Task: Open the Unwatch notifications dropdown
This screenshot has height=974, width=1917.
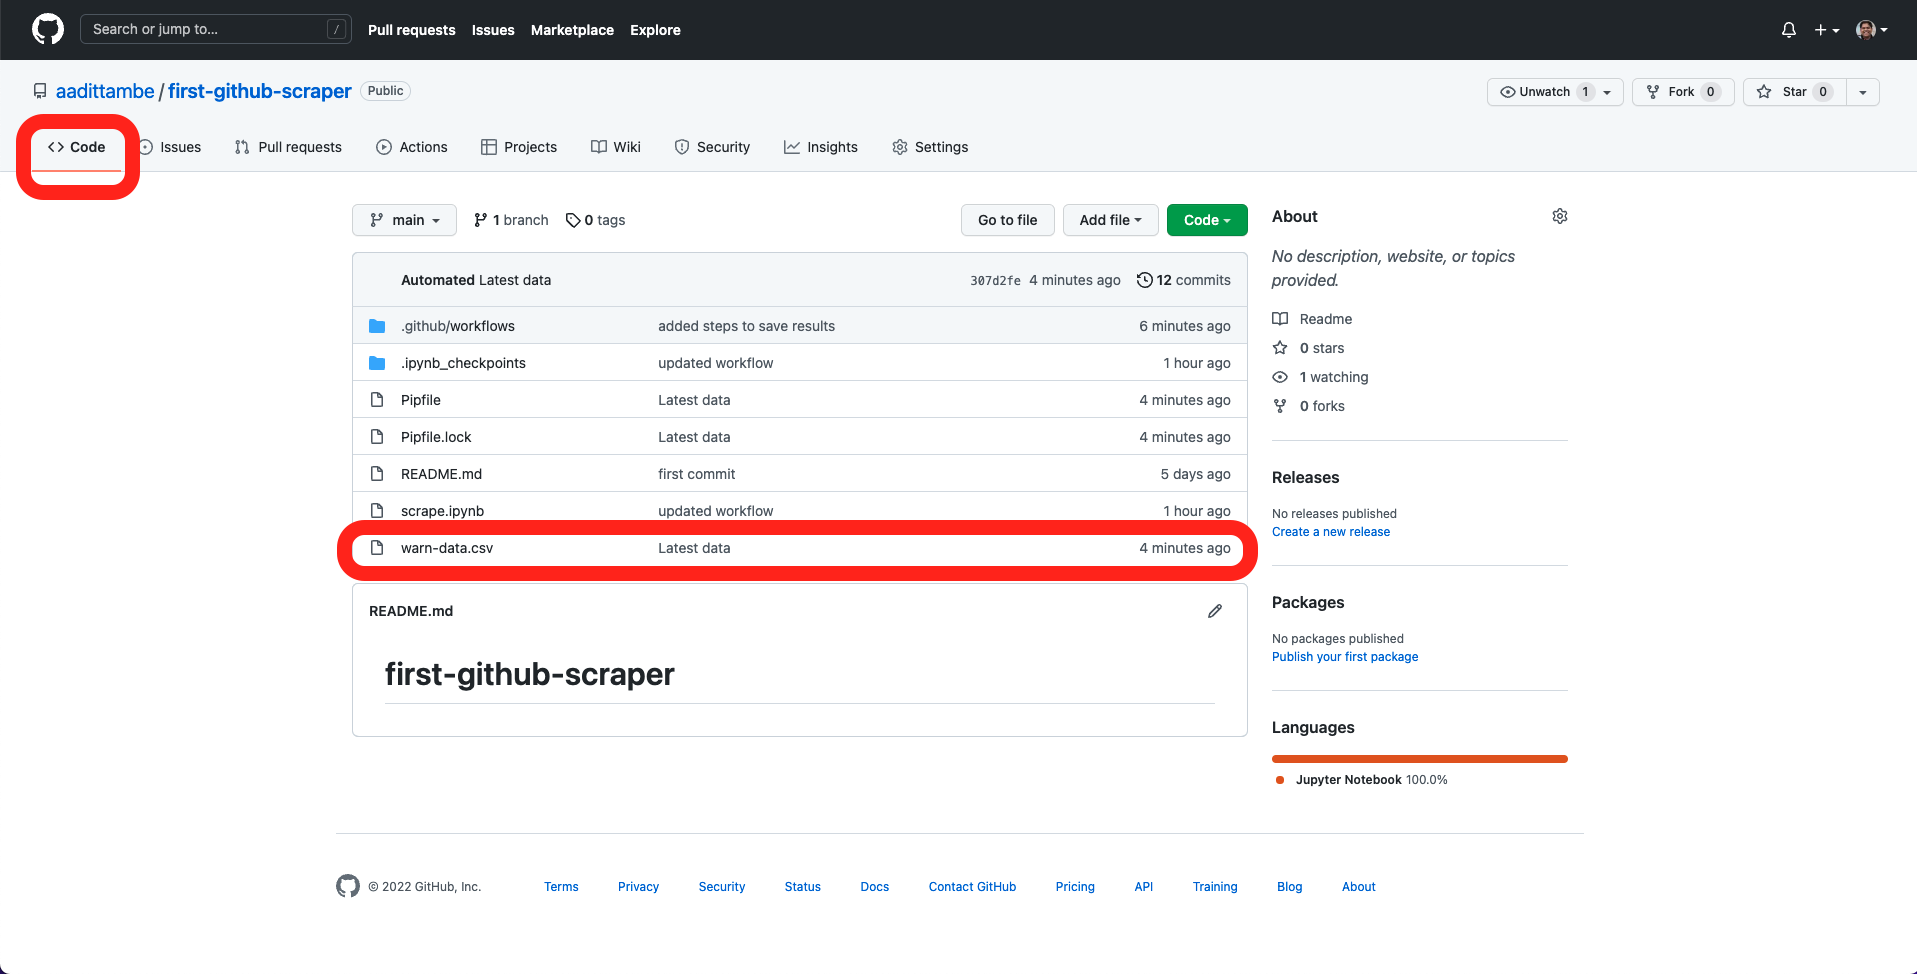Action: click(x=1555, y=92)
